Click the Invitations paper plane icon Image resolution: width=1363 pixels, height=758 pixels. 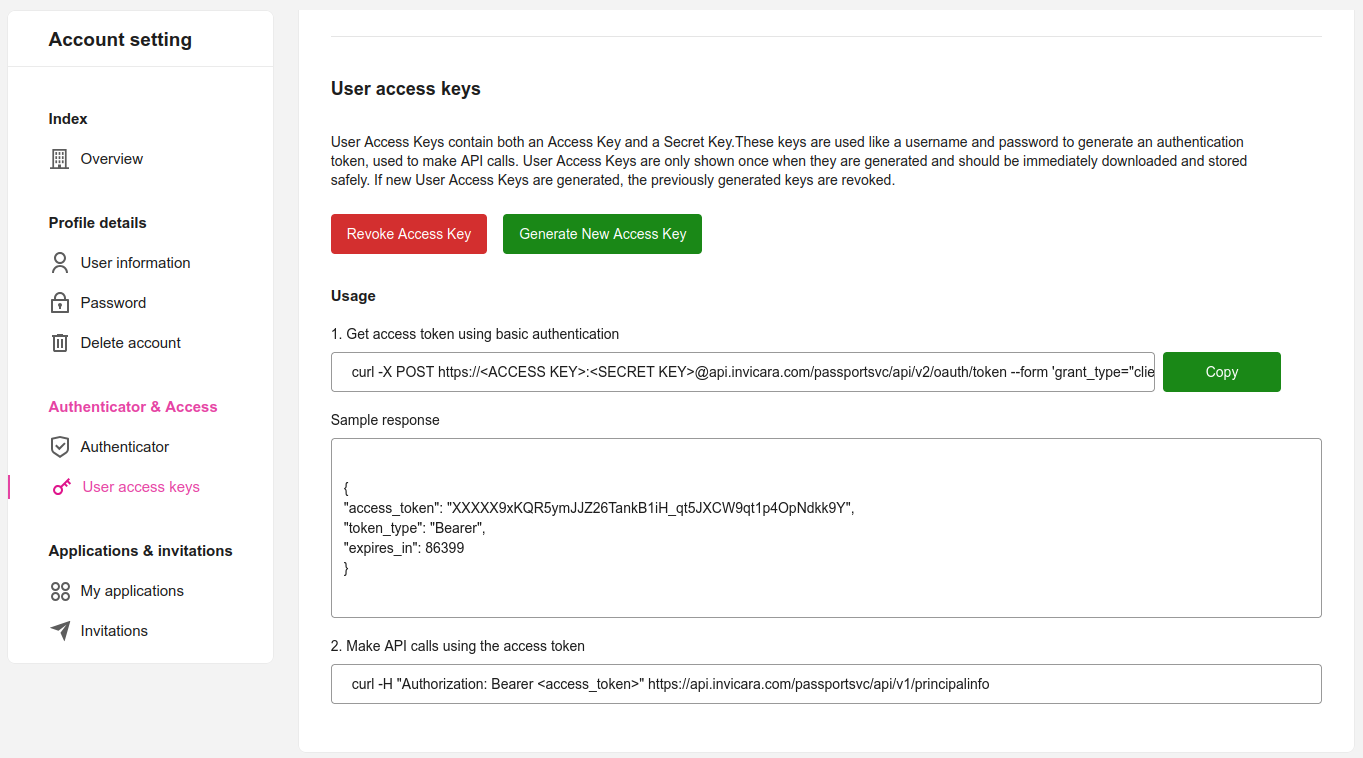(60, 631)
